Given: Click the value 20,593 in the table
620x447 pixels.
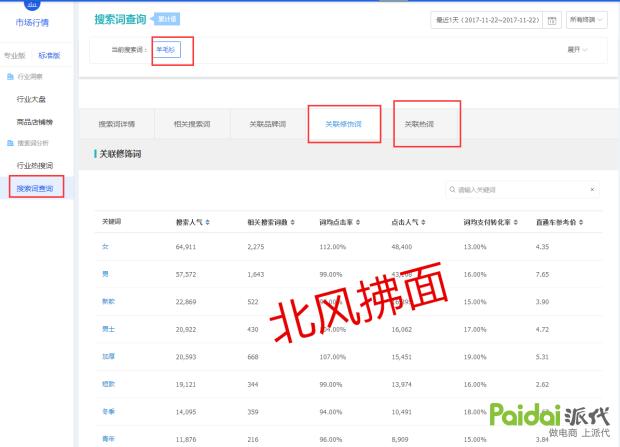Looking at the screenshot, I should 186,357.
